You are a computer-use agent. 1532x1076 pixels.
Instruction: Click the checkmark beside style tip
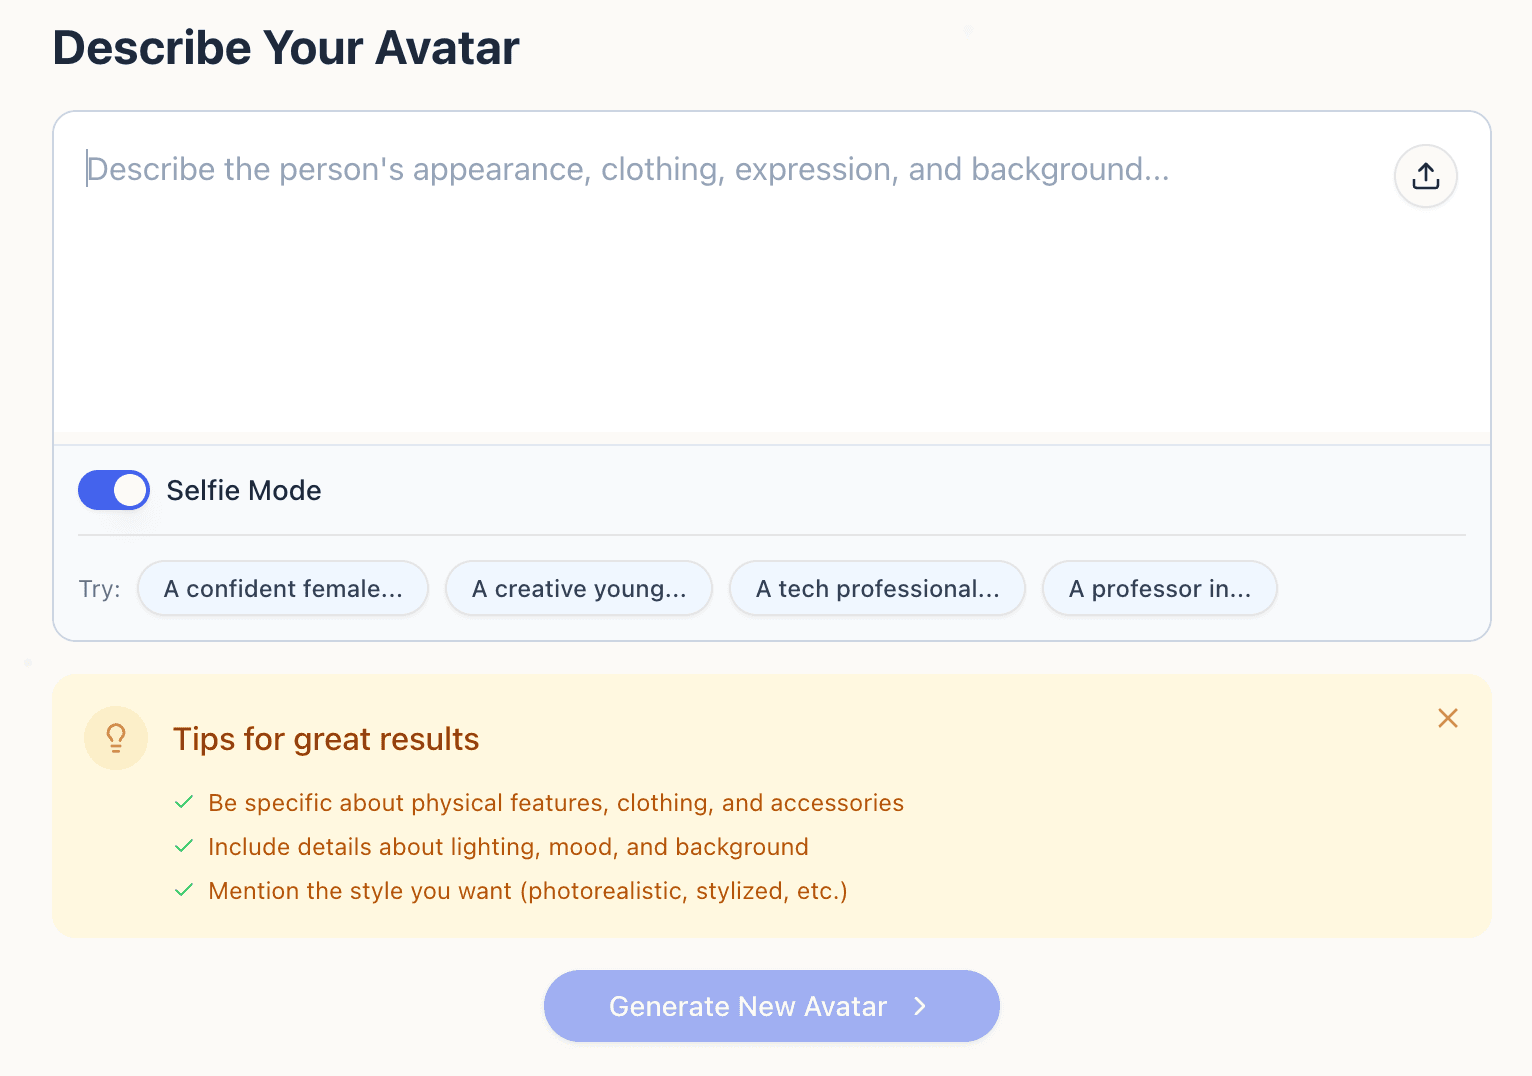(x=185, y=890)
